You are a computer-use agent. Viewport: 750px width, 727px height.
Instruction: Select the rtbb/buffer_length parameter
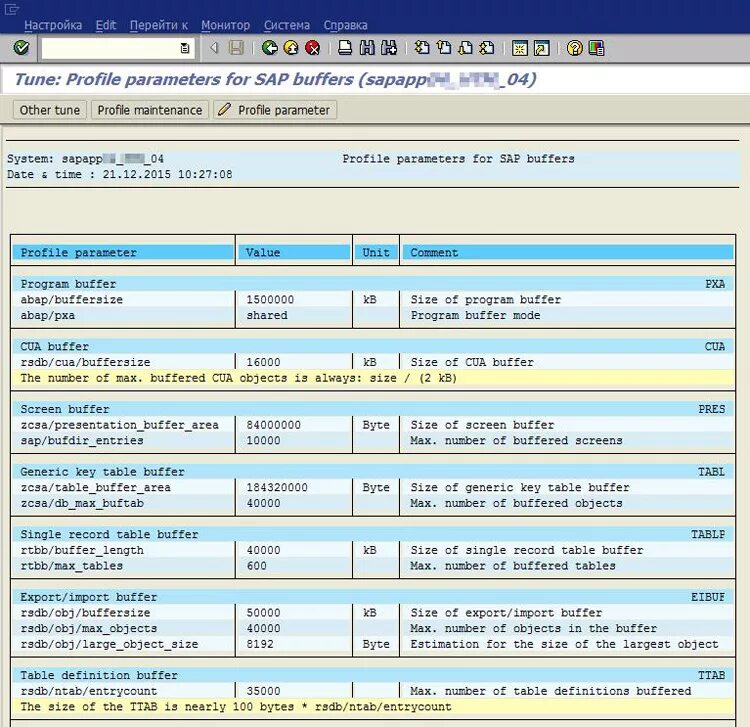click(x=82, y=551)
